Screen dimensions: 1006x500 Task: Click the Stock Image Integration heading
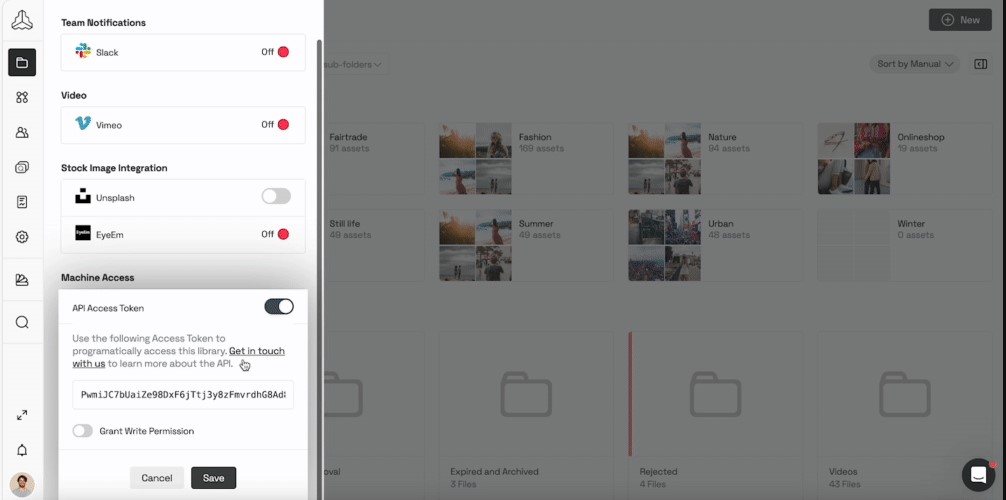(114, 168)
